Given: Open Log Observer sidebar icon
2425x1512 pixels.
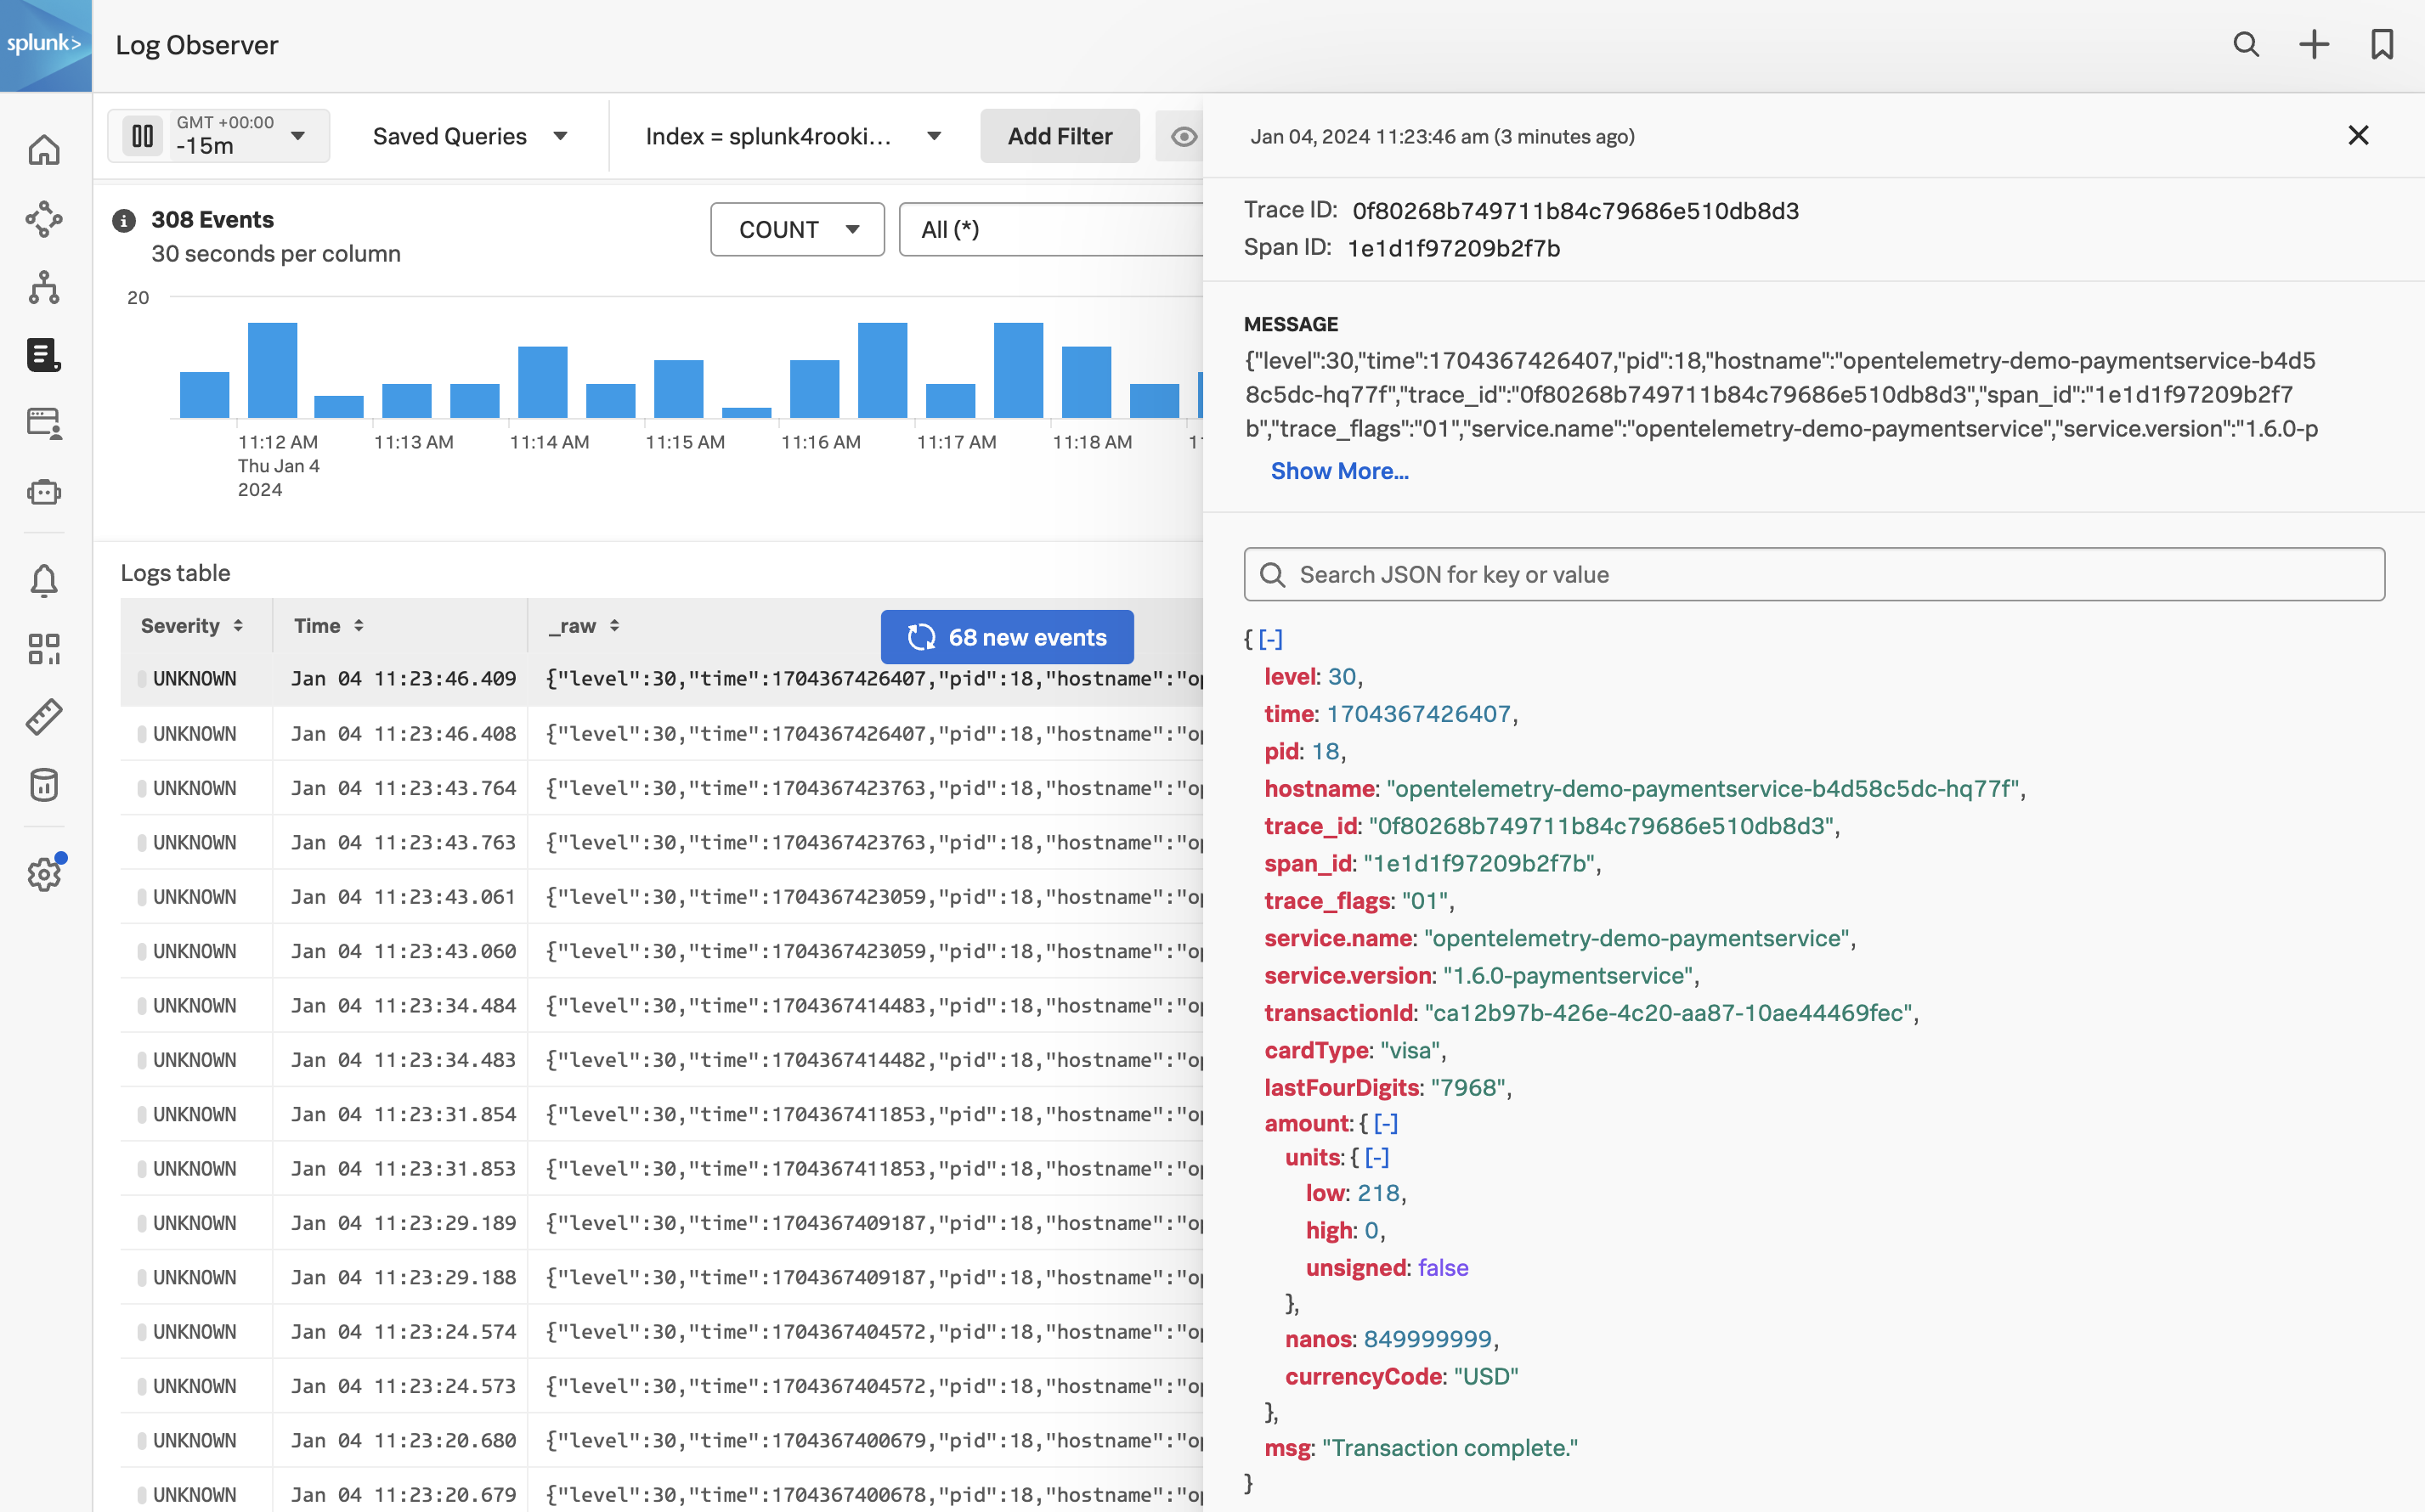Looking at the screenshot, I should coord(44,354).
